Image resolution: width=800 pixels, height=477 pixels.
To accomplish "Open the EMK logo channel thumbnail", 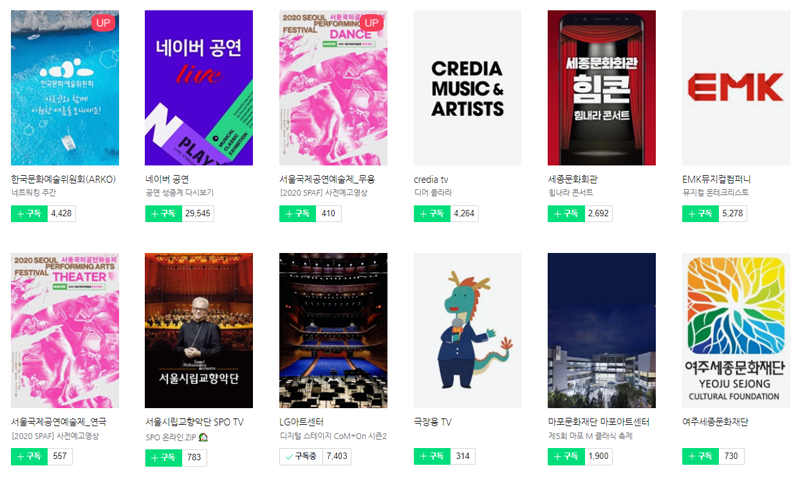I will (x=736, y=88).
